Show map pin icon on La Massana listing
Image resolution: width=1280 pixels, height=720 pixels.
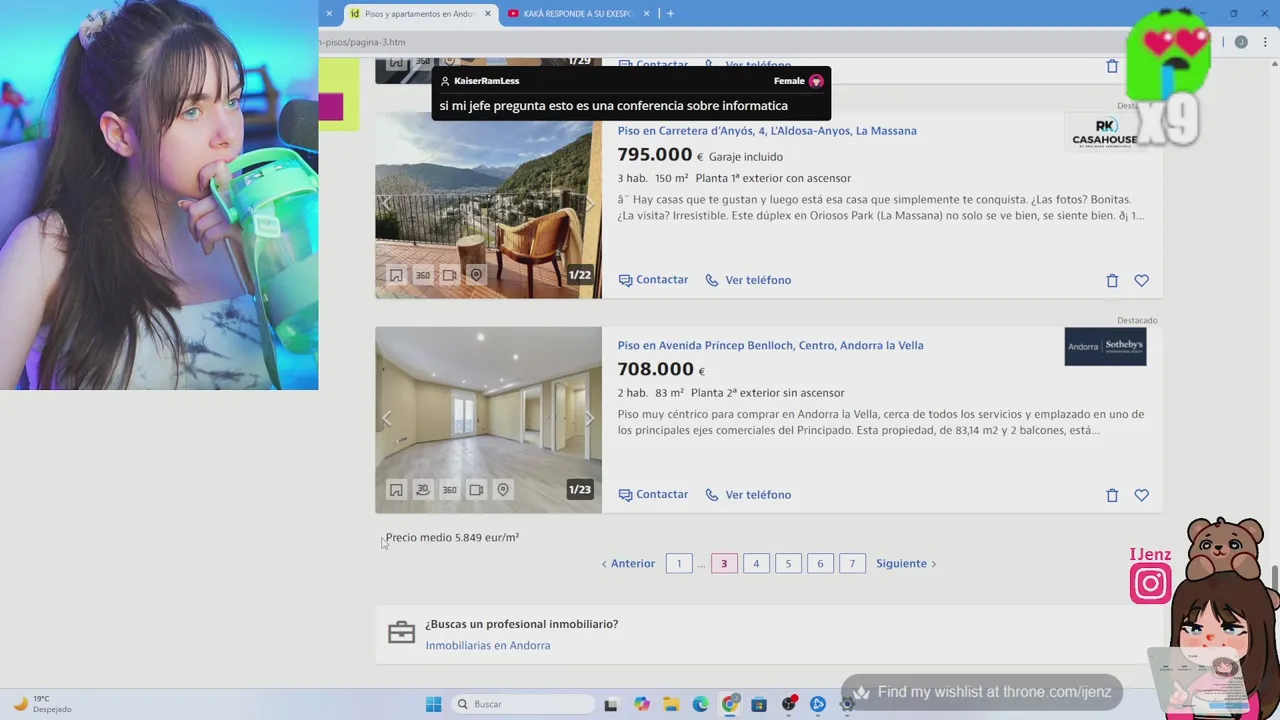pos(476,275)
